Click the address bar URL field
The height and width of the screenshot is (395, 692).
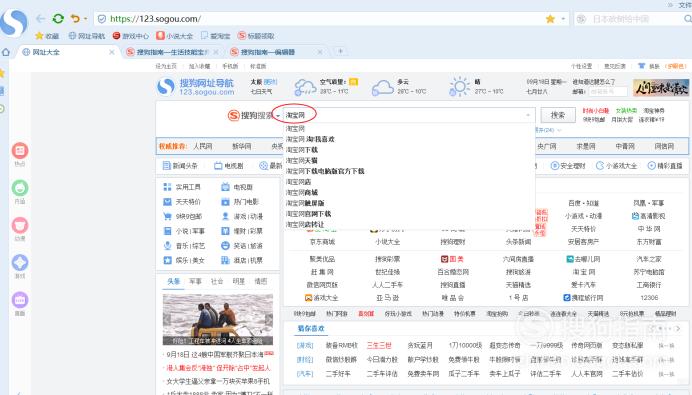pos(327,19)
